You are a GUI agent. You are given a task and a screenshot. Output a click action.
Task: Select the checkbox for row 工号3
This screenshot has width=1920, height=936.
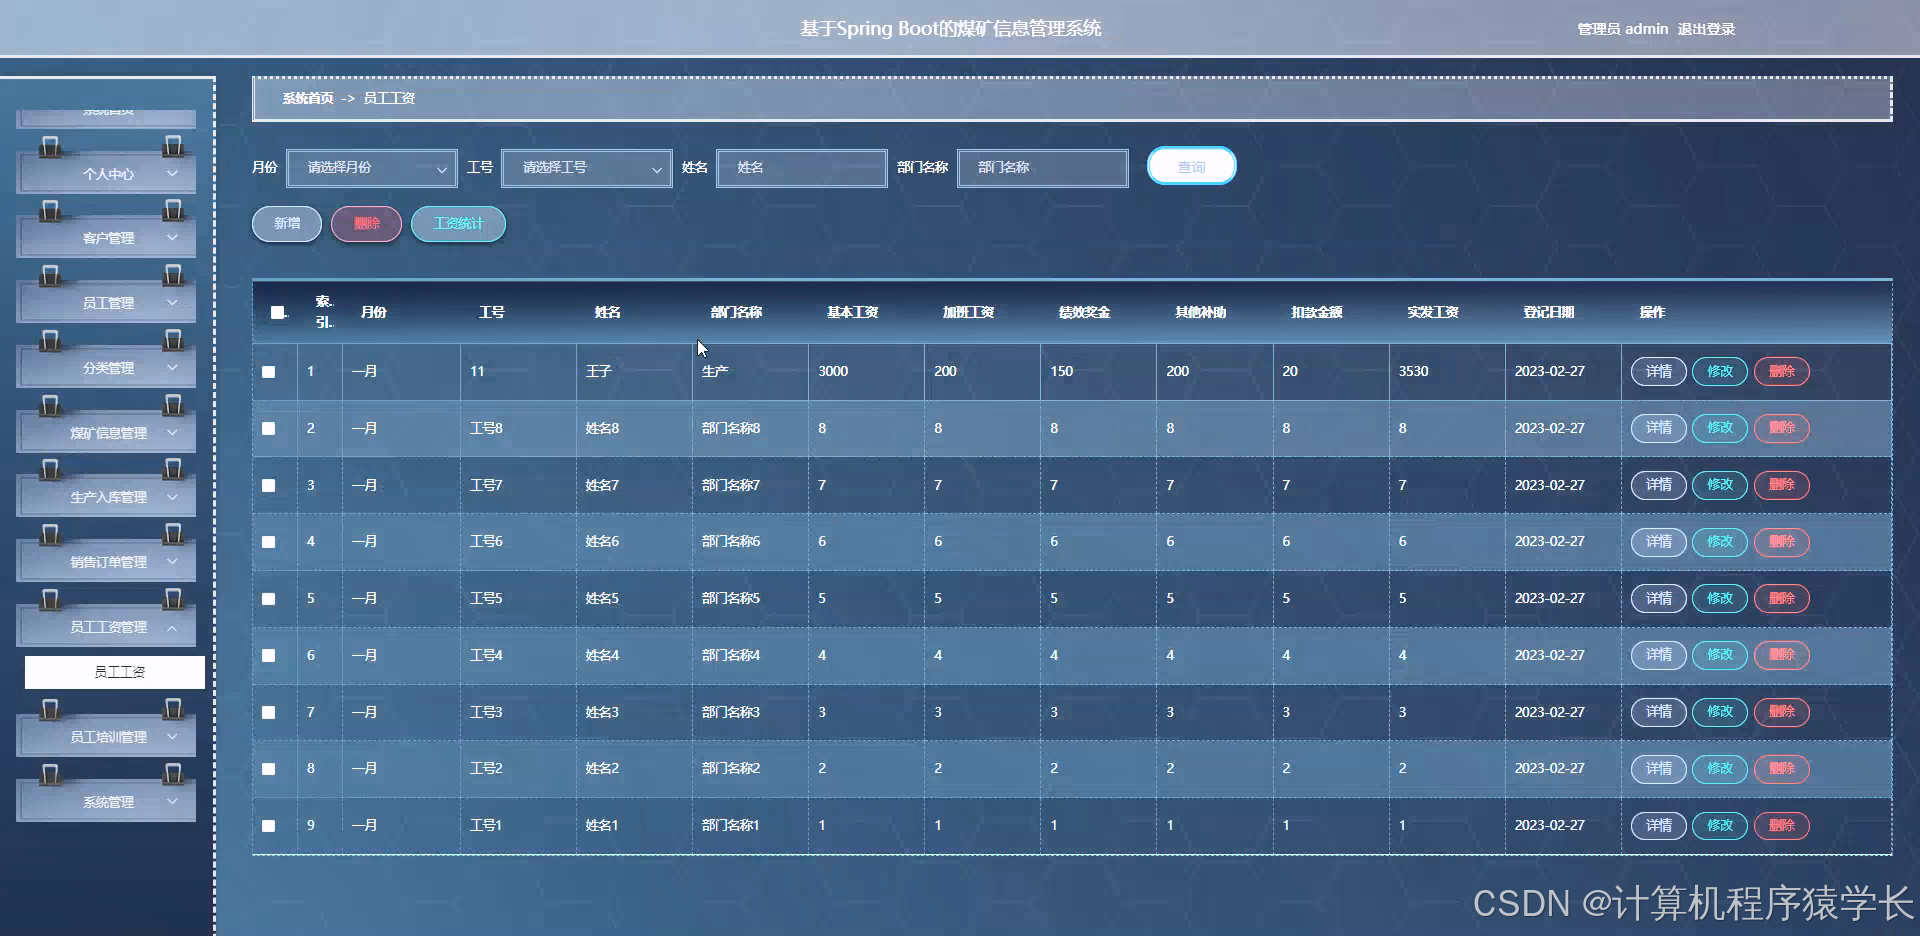coord(269,713)
